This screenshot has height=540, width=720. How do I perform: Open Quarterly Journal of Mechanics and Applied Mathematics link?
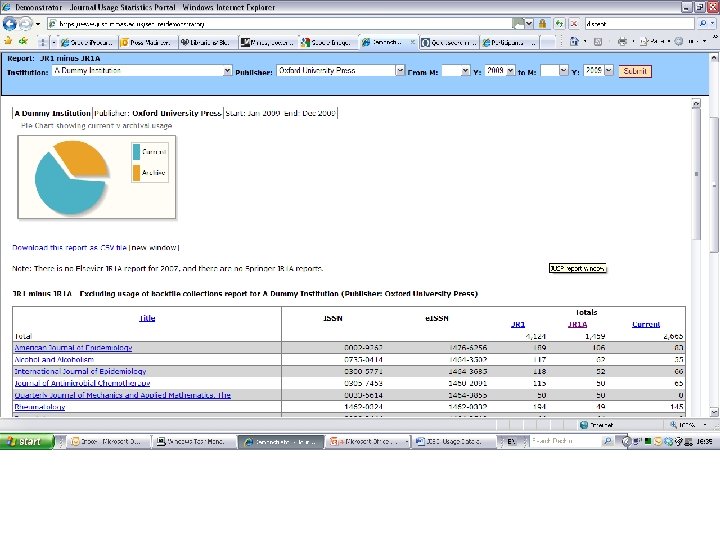pos(123,395)
